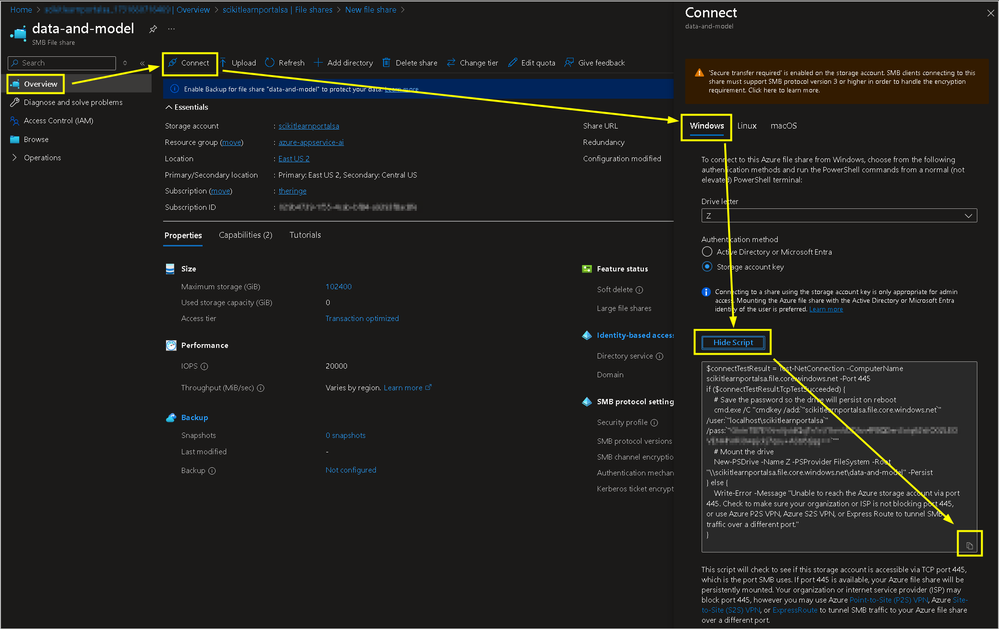
Task: Open the azure-appservice-ai resource group link
Action: [x=311, y=143]
